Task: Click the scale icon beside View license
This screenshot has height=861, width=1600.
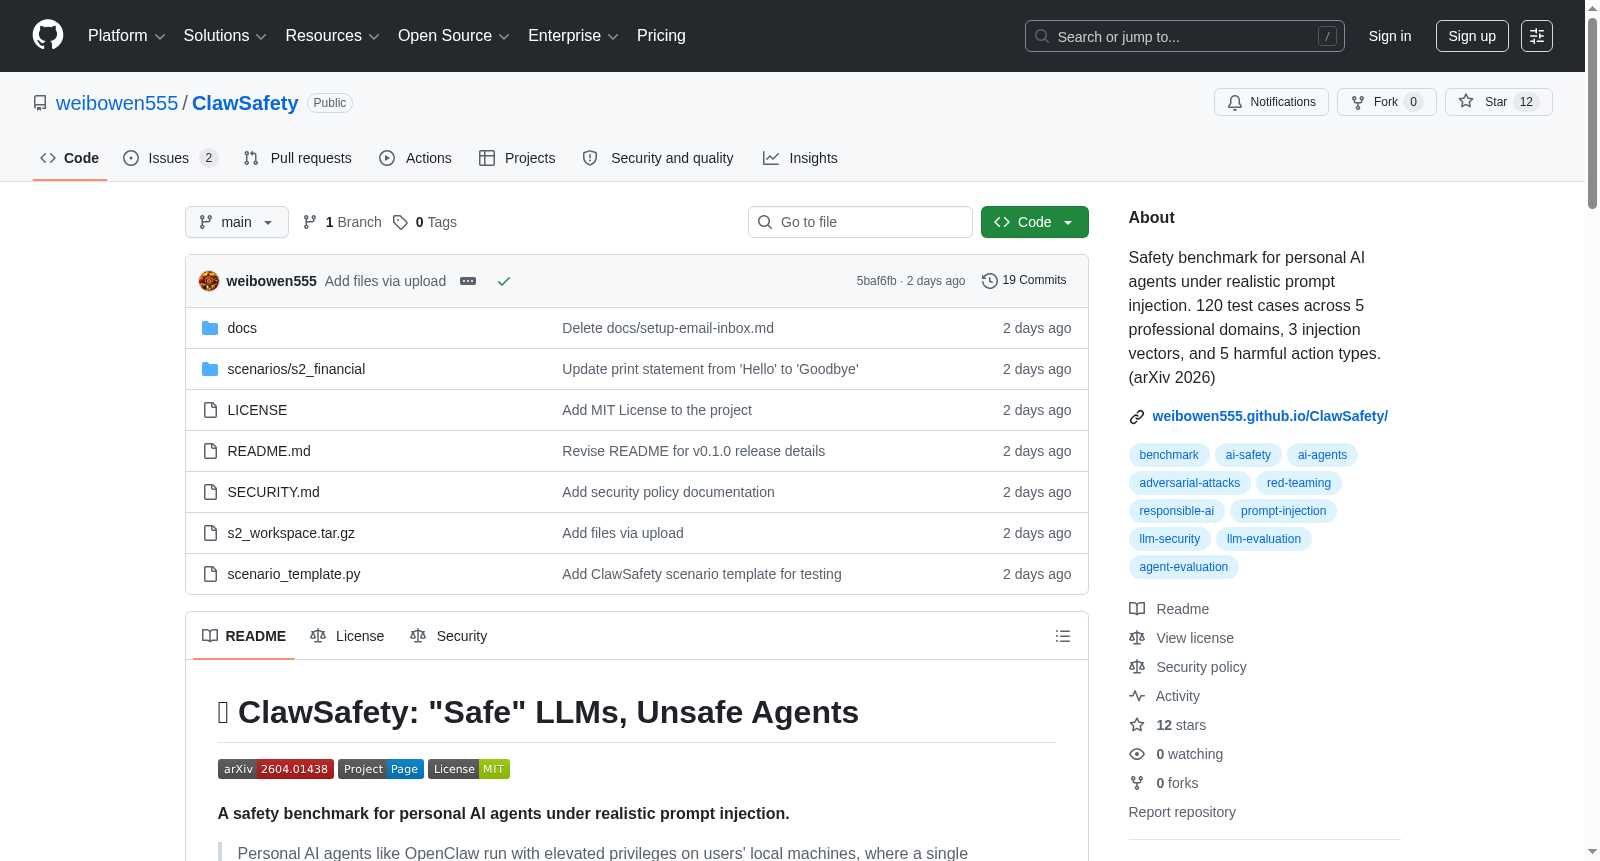Action: coord(1137,638)
